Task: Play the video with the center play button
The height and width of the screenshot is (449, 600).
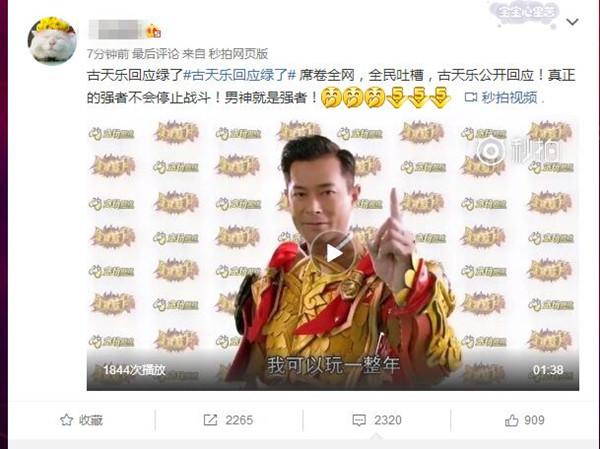Action: point(333,253)
